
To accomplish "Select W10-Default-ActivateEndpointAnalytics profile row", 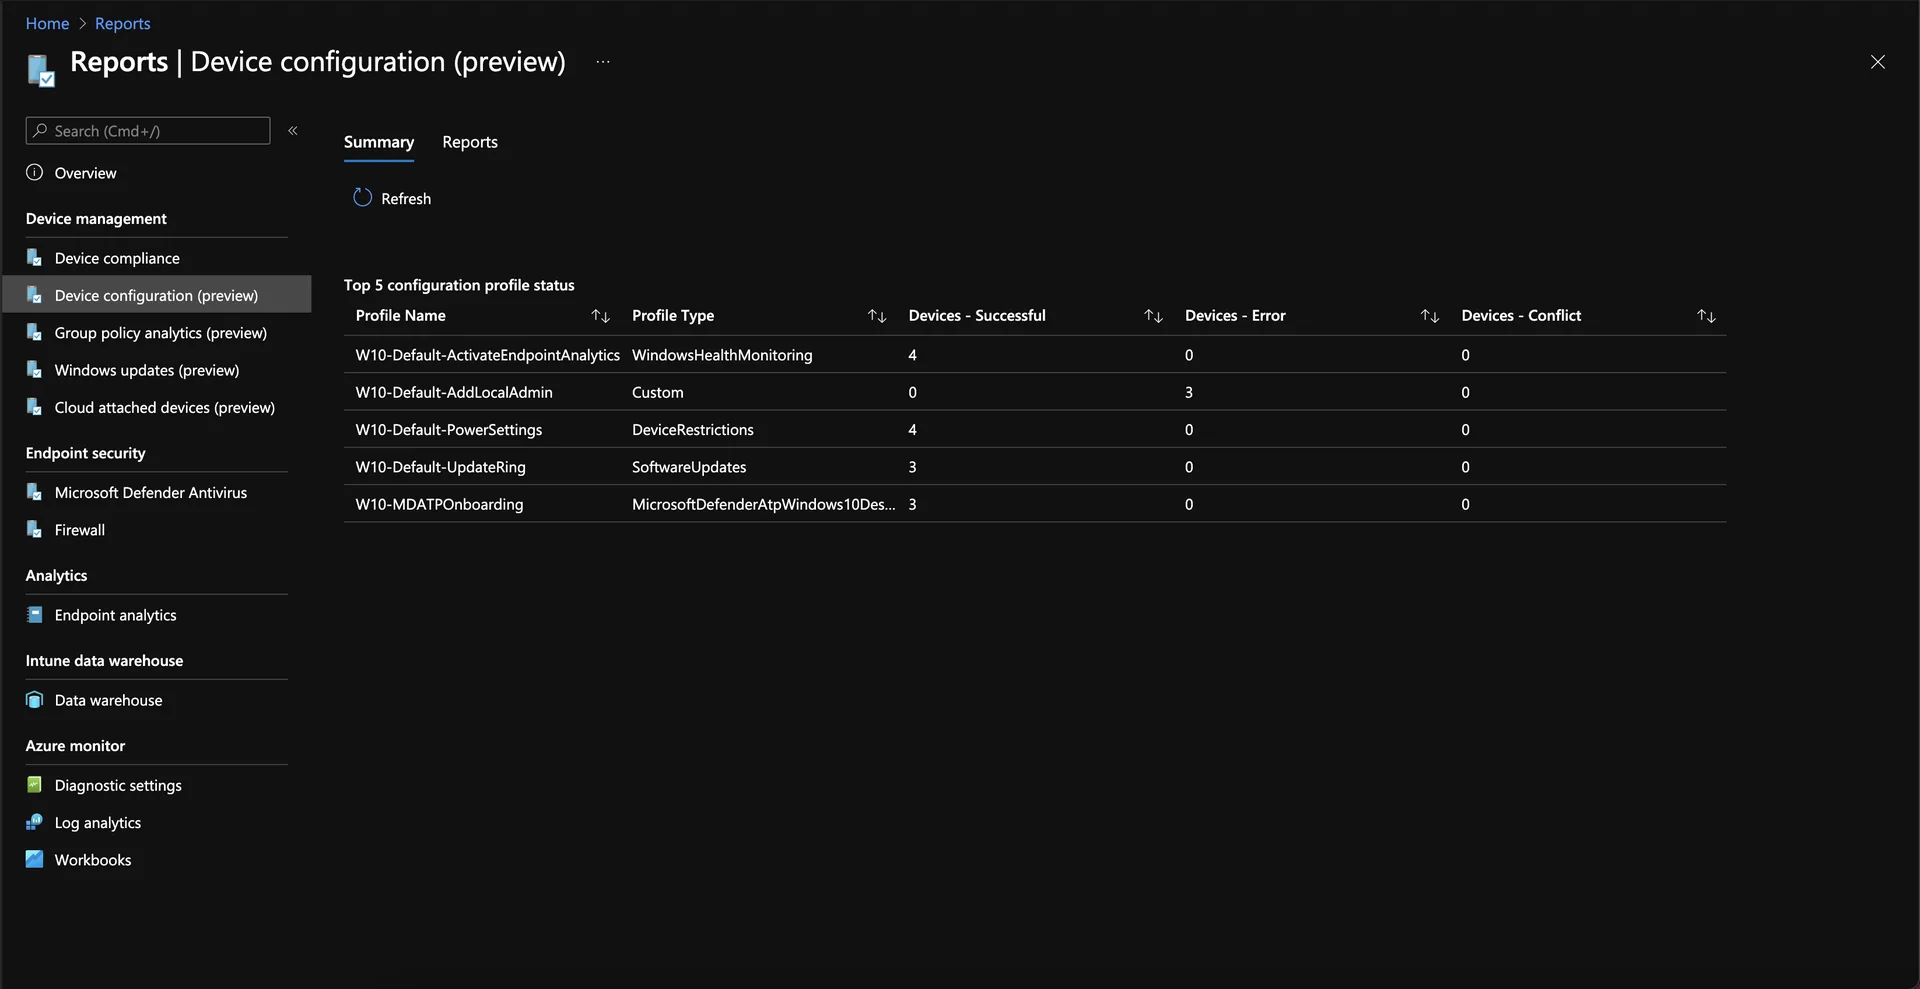I will (x=1035, y=355).
